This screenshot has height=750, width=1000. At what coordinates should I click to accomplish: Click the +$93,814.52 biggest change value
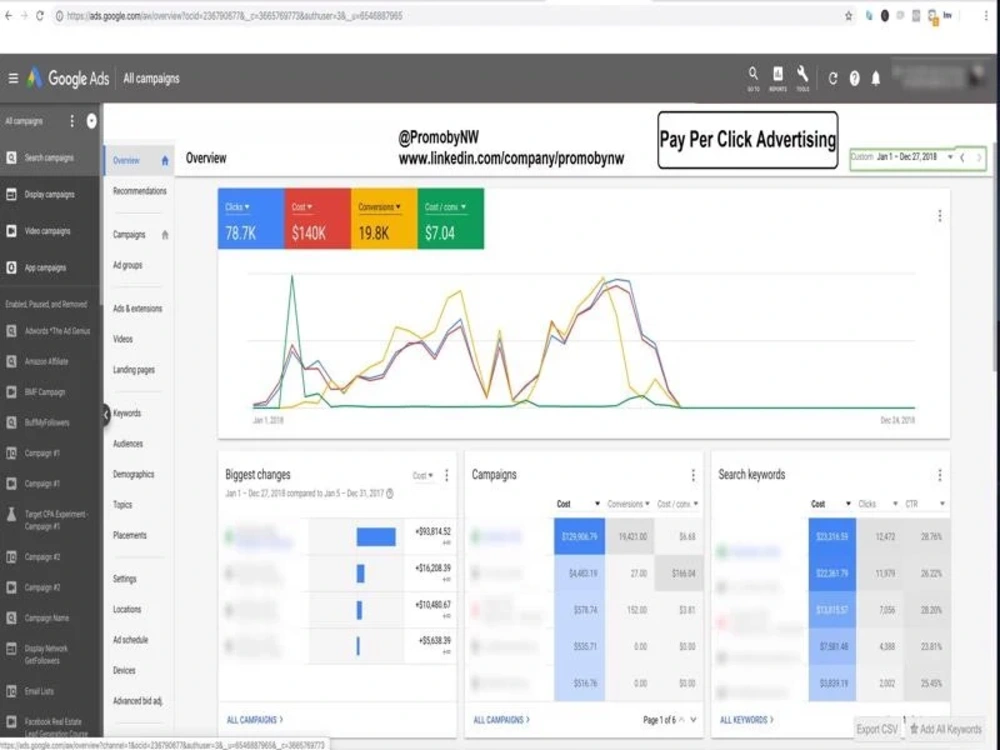(433, 531)
